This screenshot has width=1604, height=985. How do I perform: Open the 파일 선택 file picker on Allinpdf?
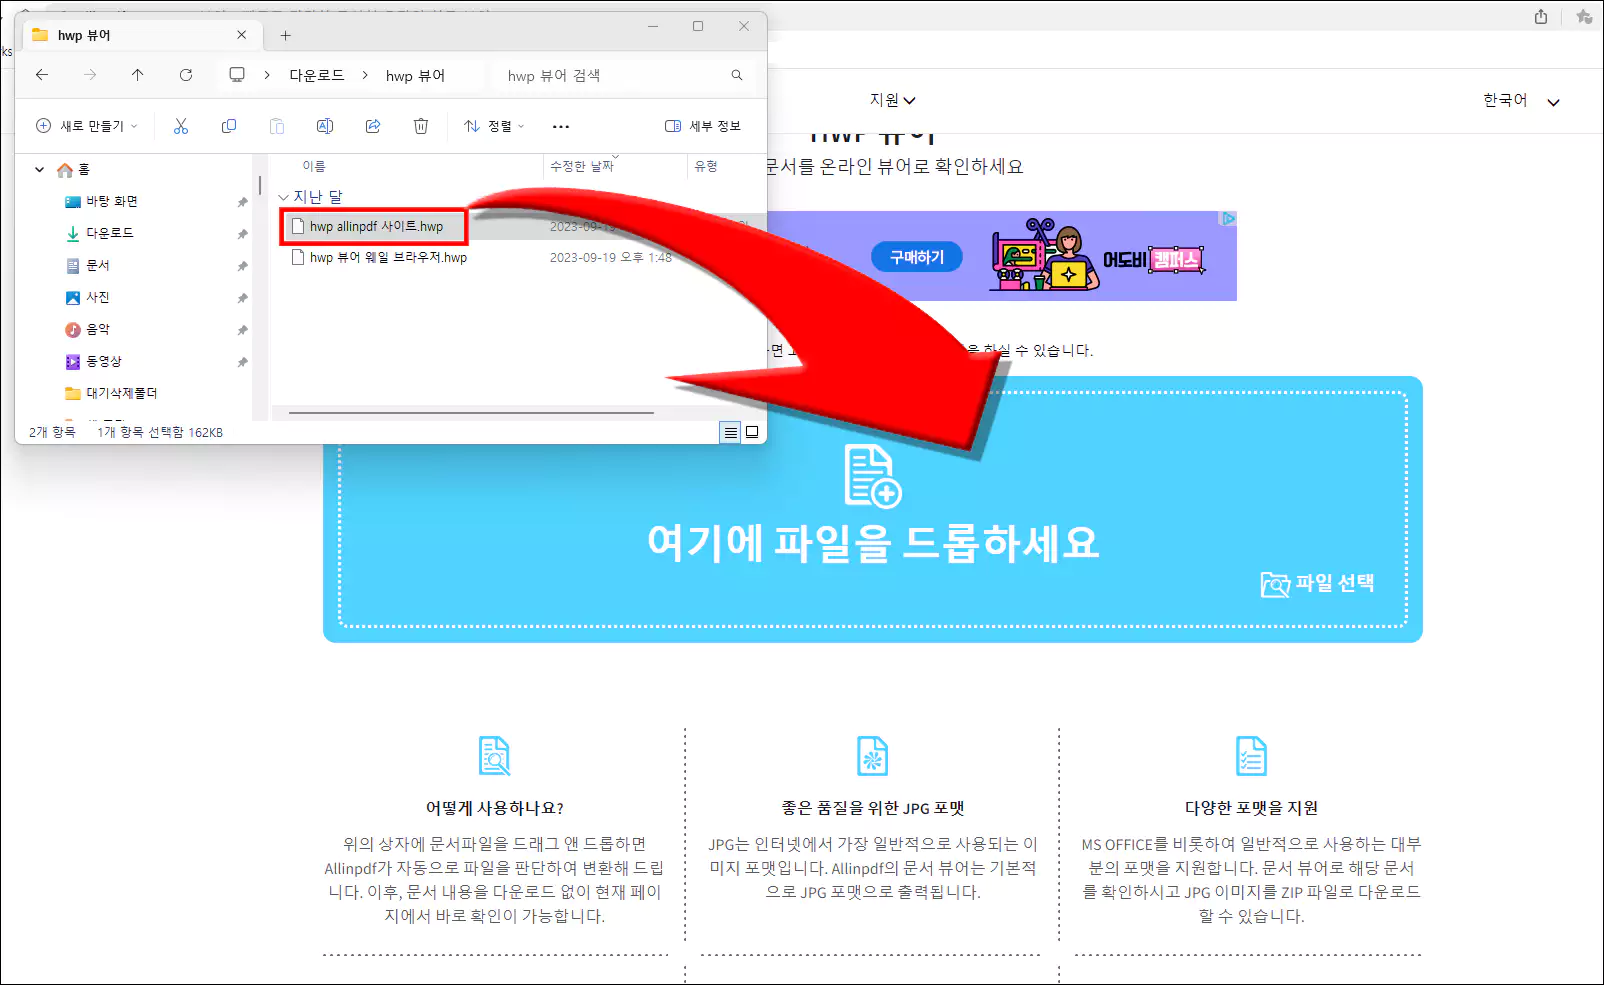click(x=1318, y=584)
